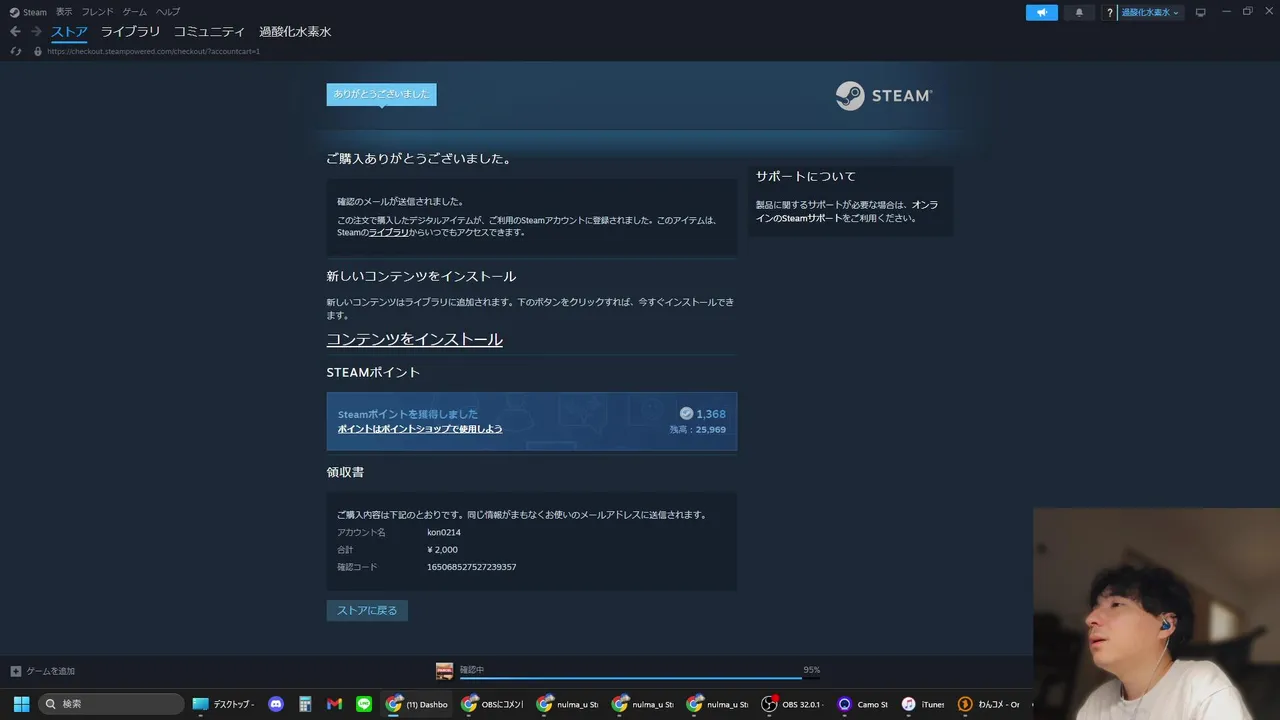Open the OBSにコメント Chrome taskbar window

click(x=492, y=704)
